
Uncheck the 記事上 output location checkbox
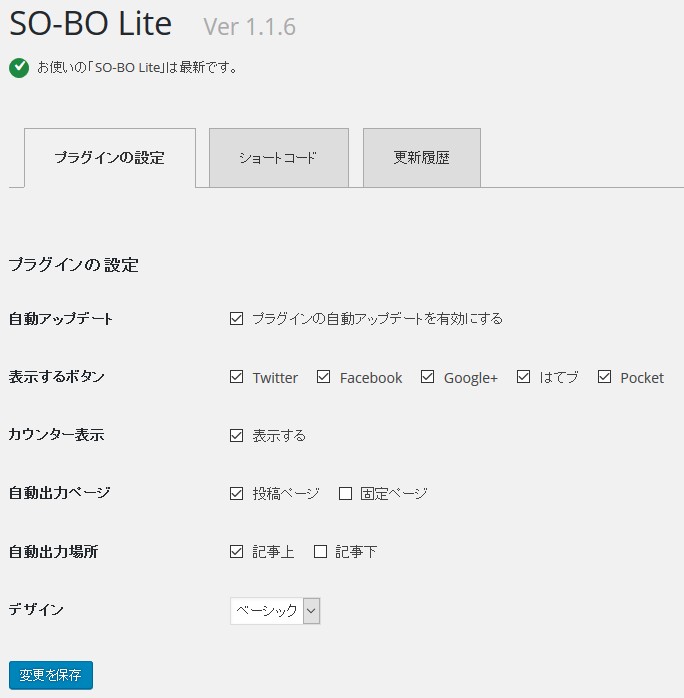coord(237,551)
